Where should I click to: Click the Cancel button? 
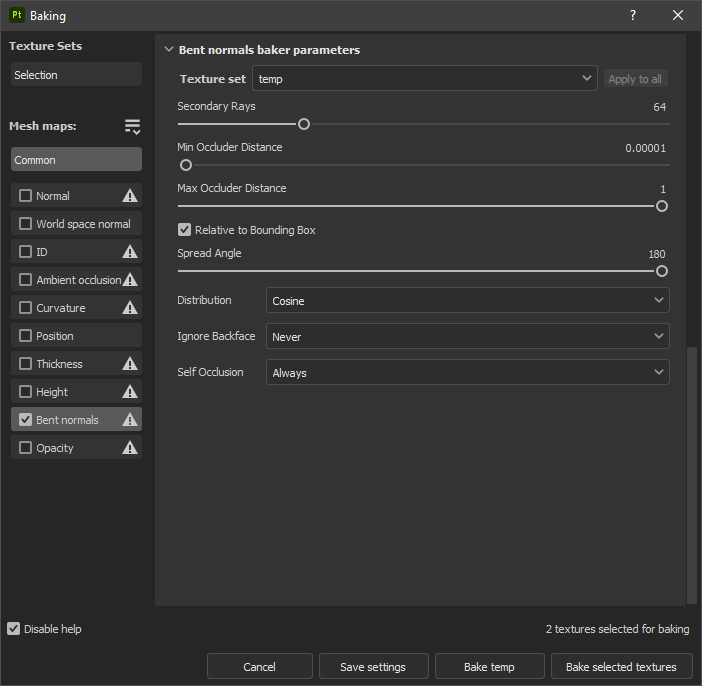coord(260,666)
